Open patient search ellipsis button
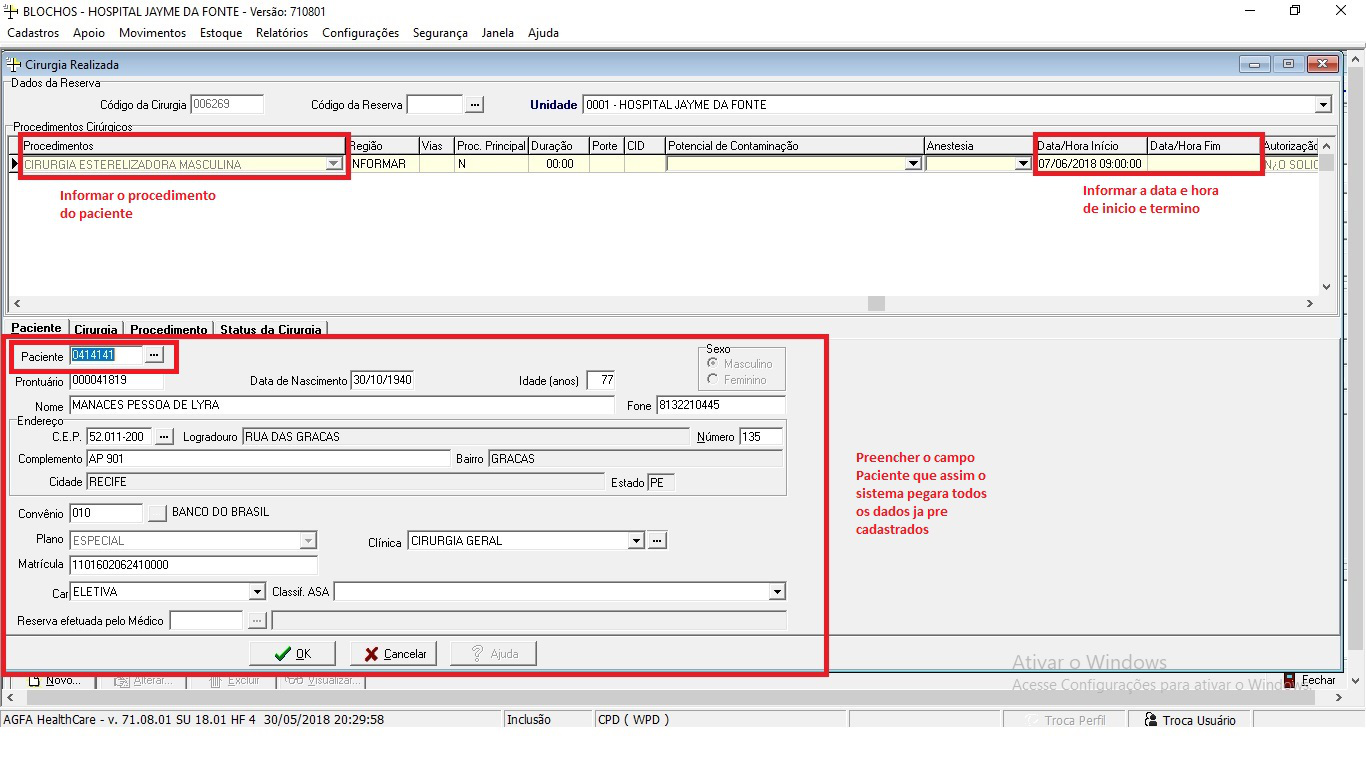Viewport: 1366px width, 768px height. (154, 355)
